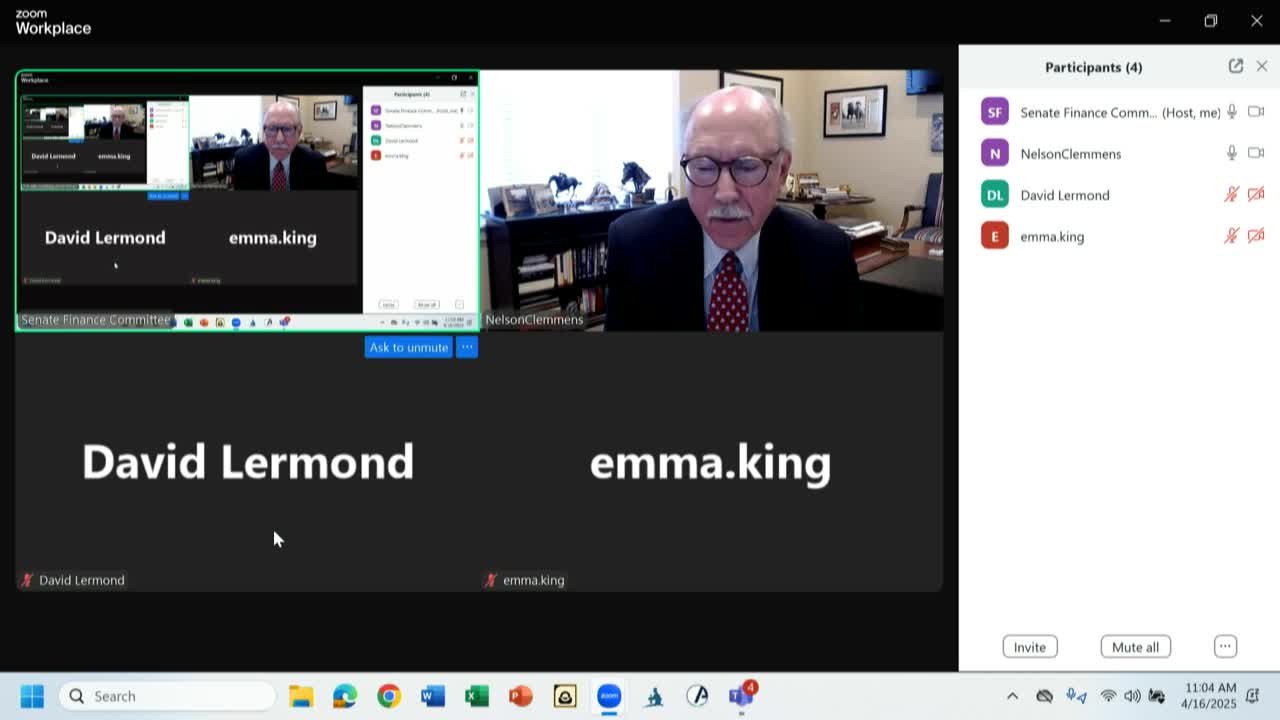Show hidden system tray icons
The image size is (1280, 720).
1012,696
